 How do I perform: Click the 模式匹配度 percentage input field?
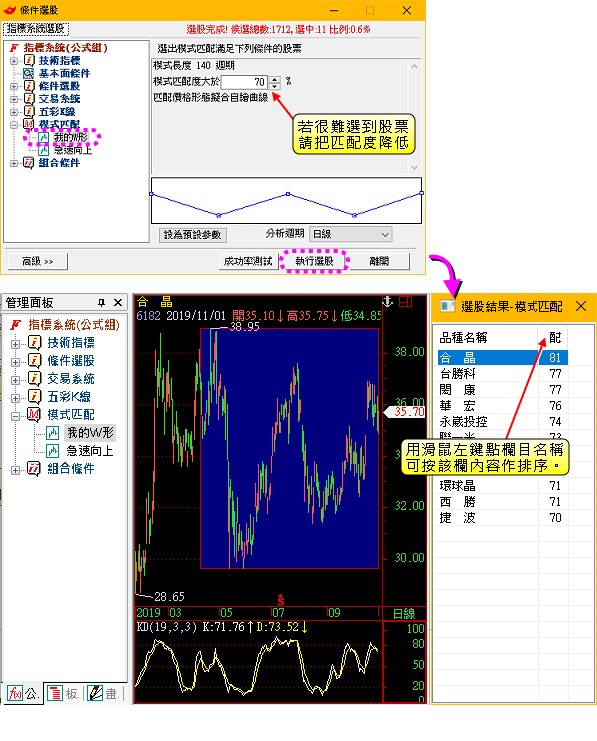click(x=244, y=82)
